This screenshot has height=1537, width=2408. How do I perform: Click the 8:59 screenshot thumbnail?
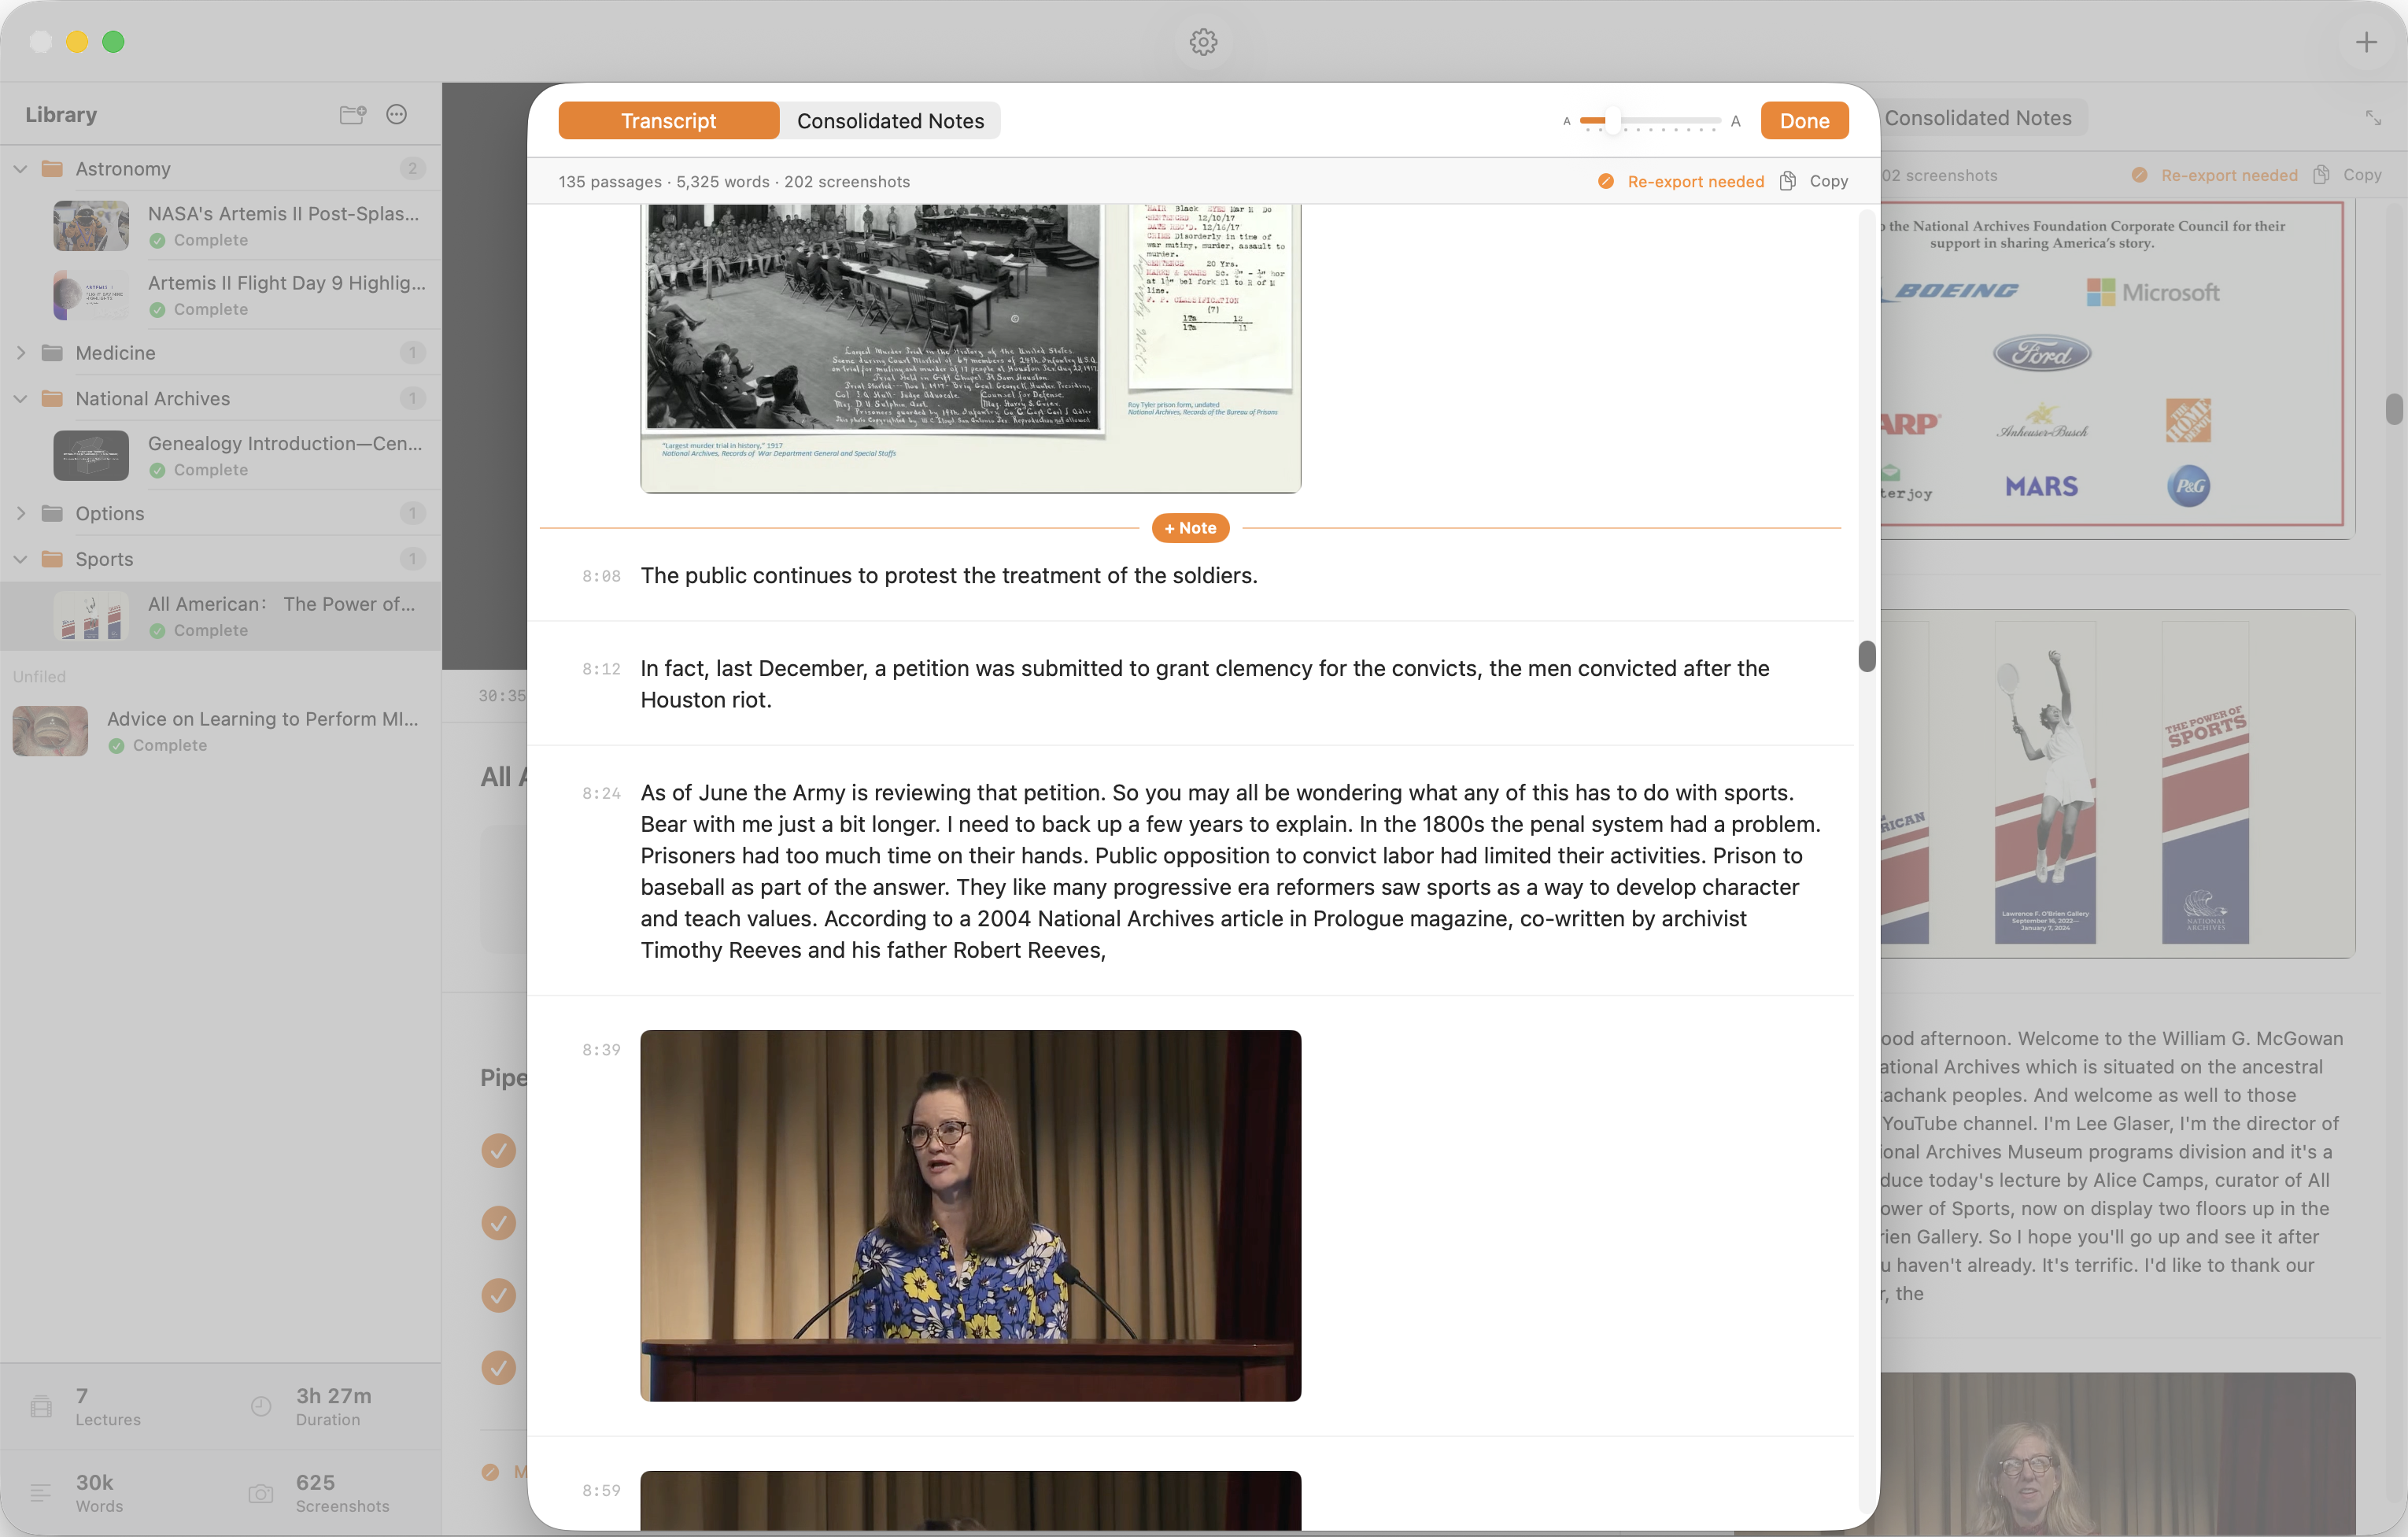(x=970, y=1500)
